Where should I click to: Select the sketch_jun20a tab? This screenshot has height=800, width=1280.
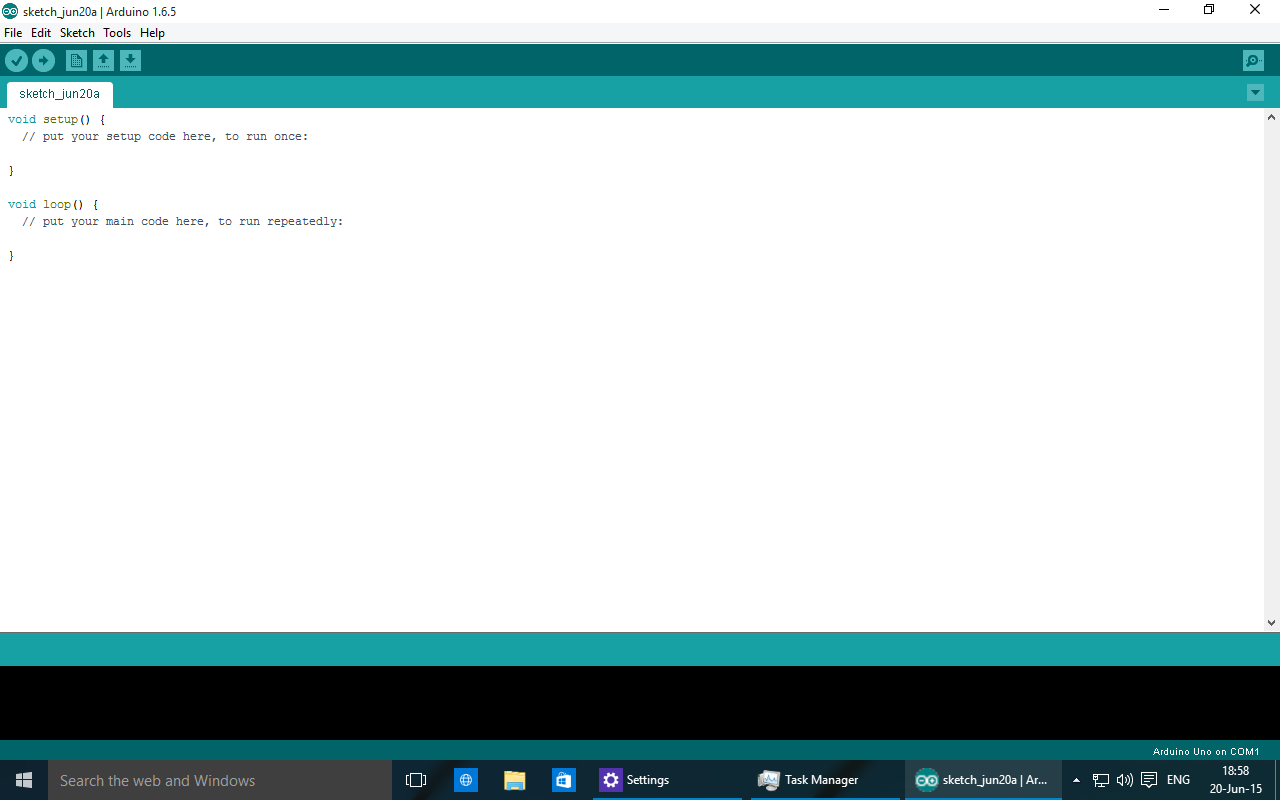[59, 94]
